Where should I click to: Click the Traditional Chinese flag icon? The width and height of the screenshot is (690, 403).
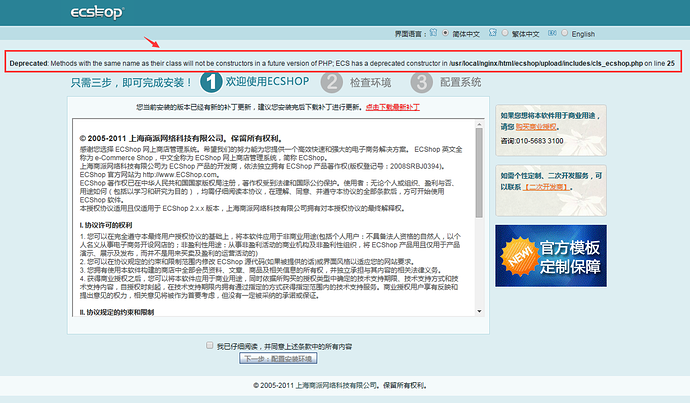coord(493,33)
